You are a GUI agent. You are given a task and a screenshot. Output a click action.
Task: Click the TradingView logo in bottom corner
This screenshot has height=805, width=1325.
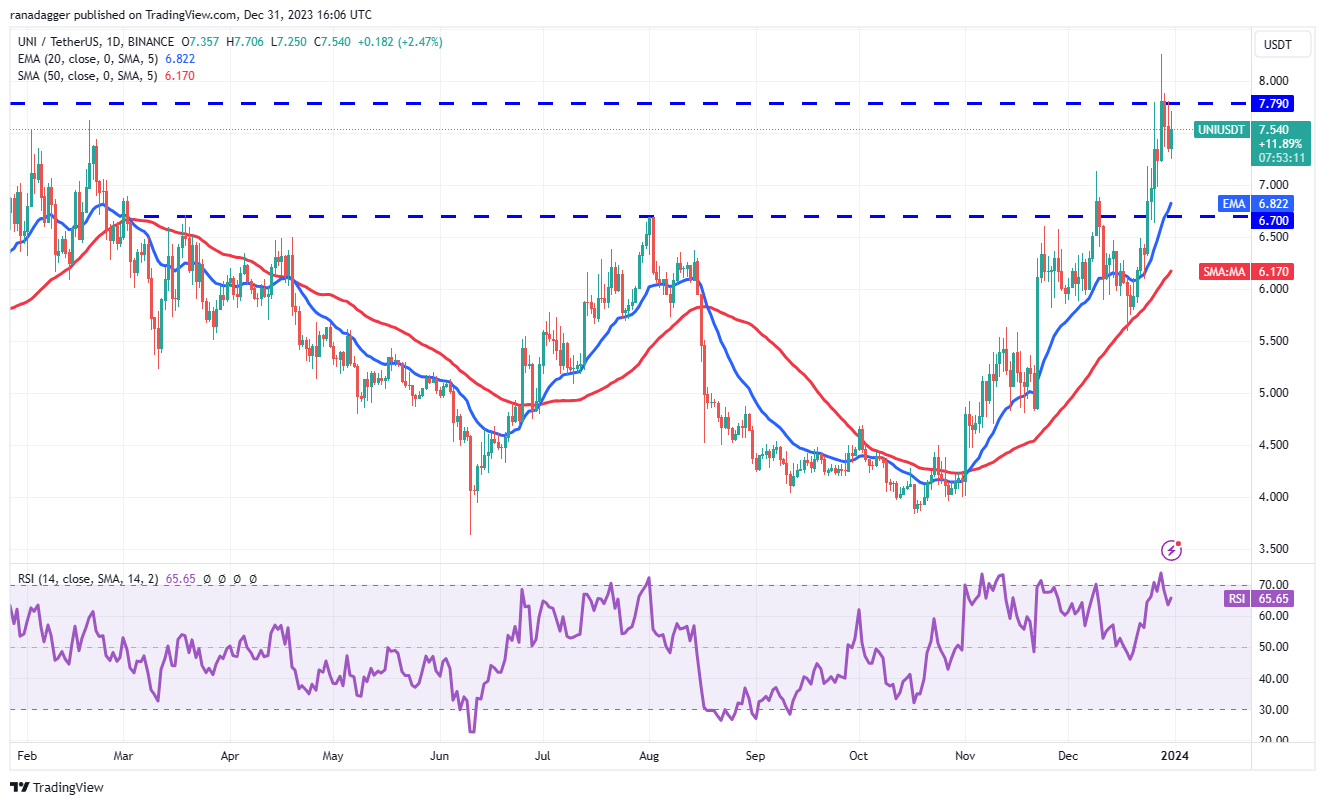tap(57, 787)
